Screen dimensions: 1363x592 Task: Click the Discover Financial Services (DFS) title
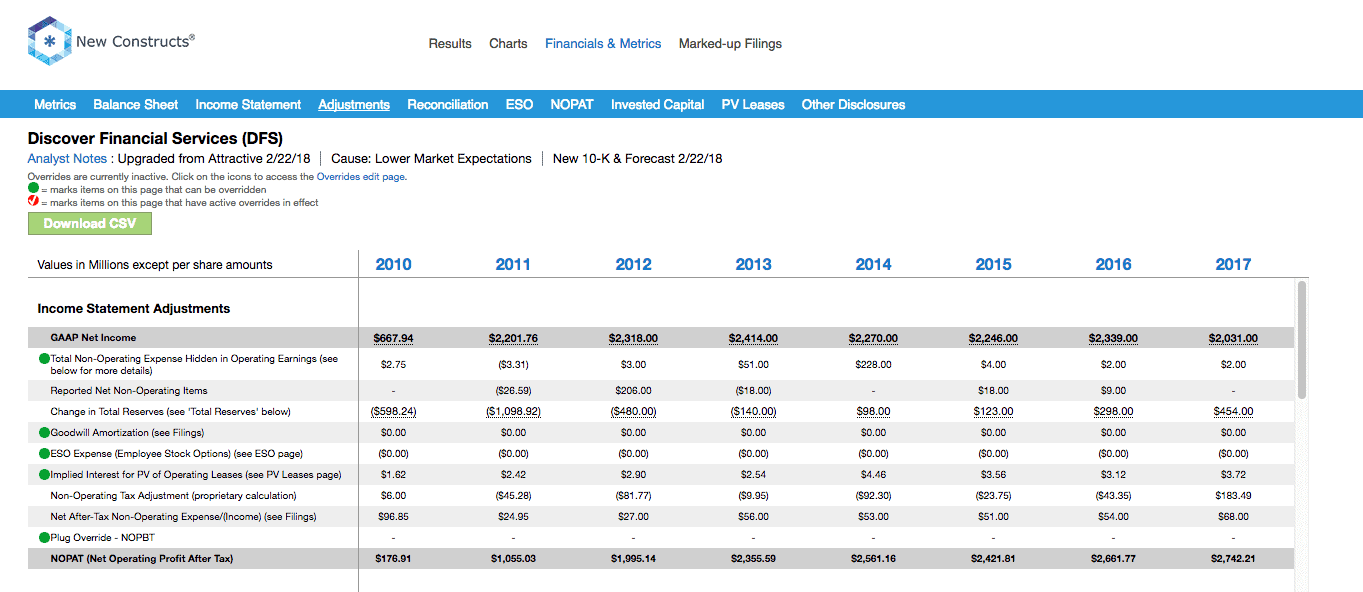(156, 138)
